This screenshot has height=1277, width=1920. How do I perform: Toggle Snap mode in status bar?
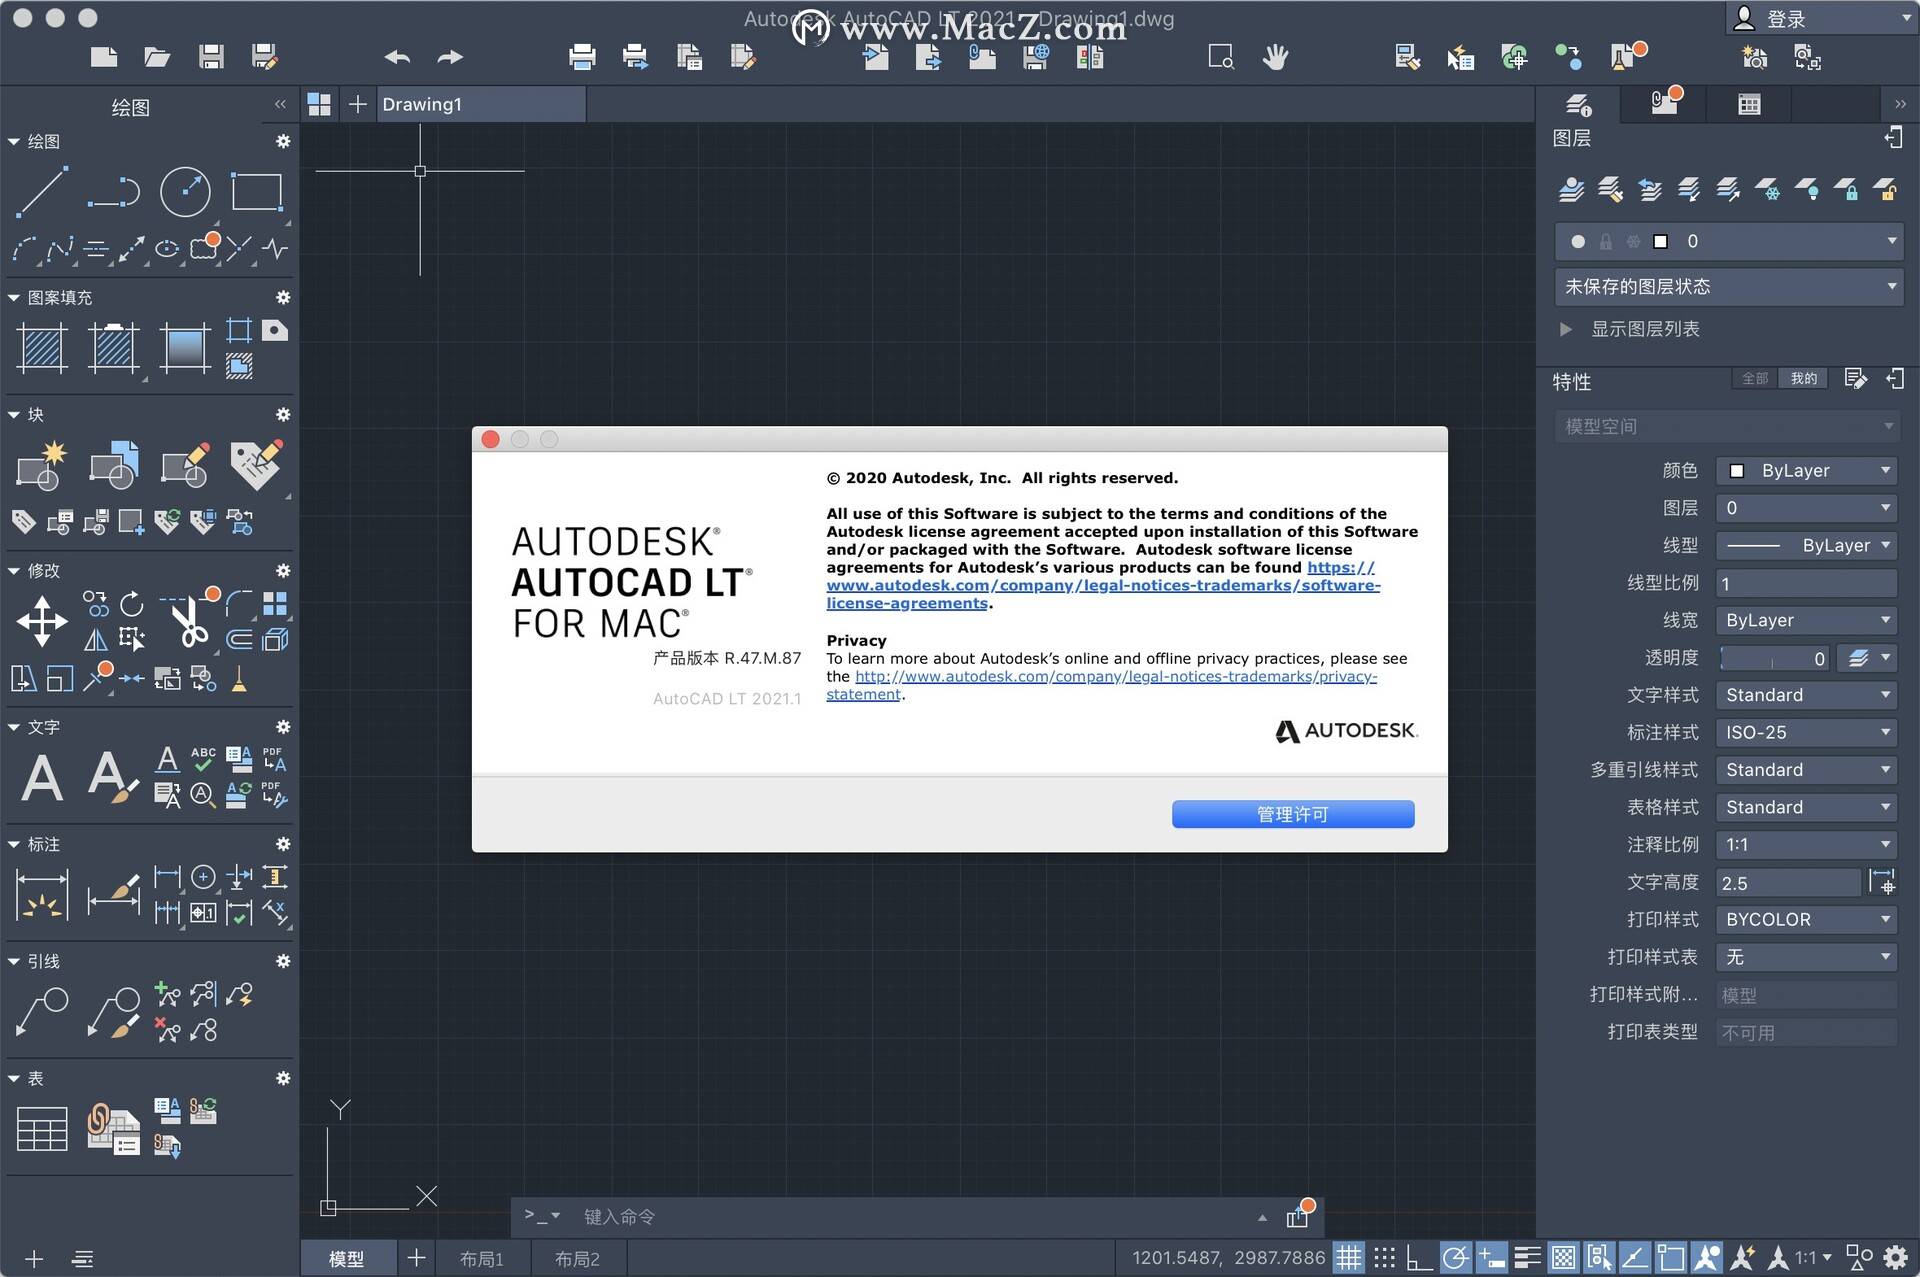[1385, 1257]
